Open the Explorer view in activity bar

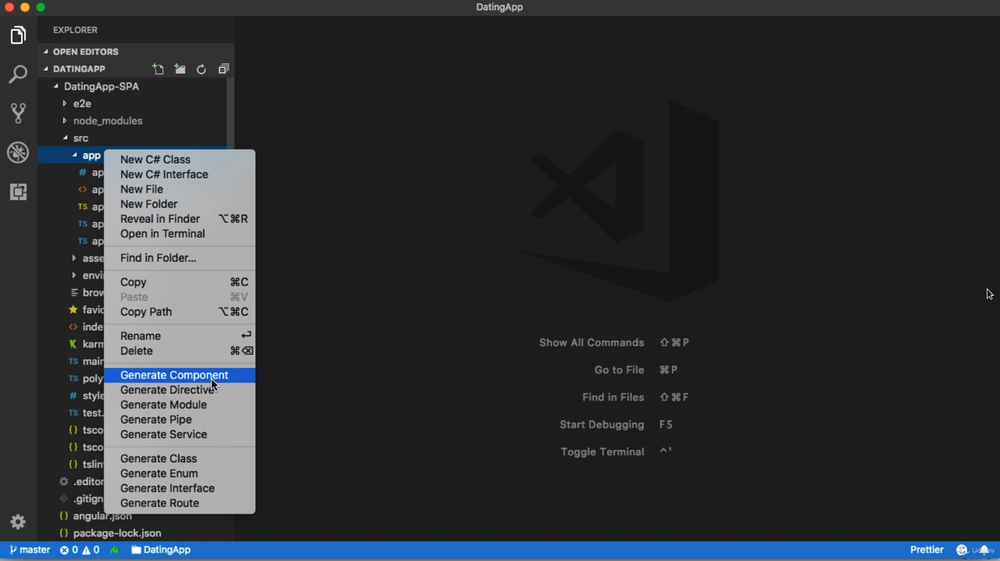18,35
